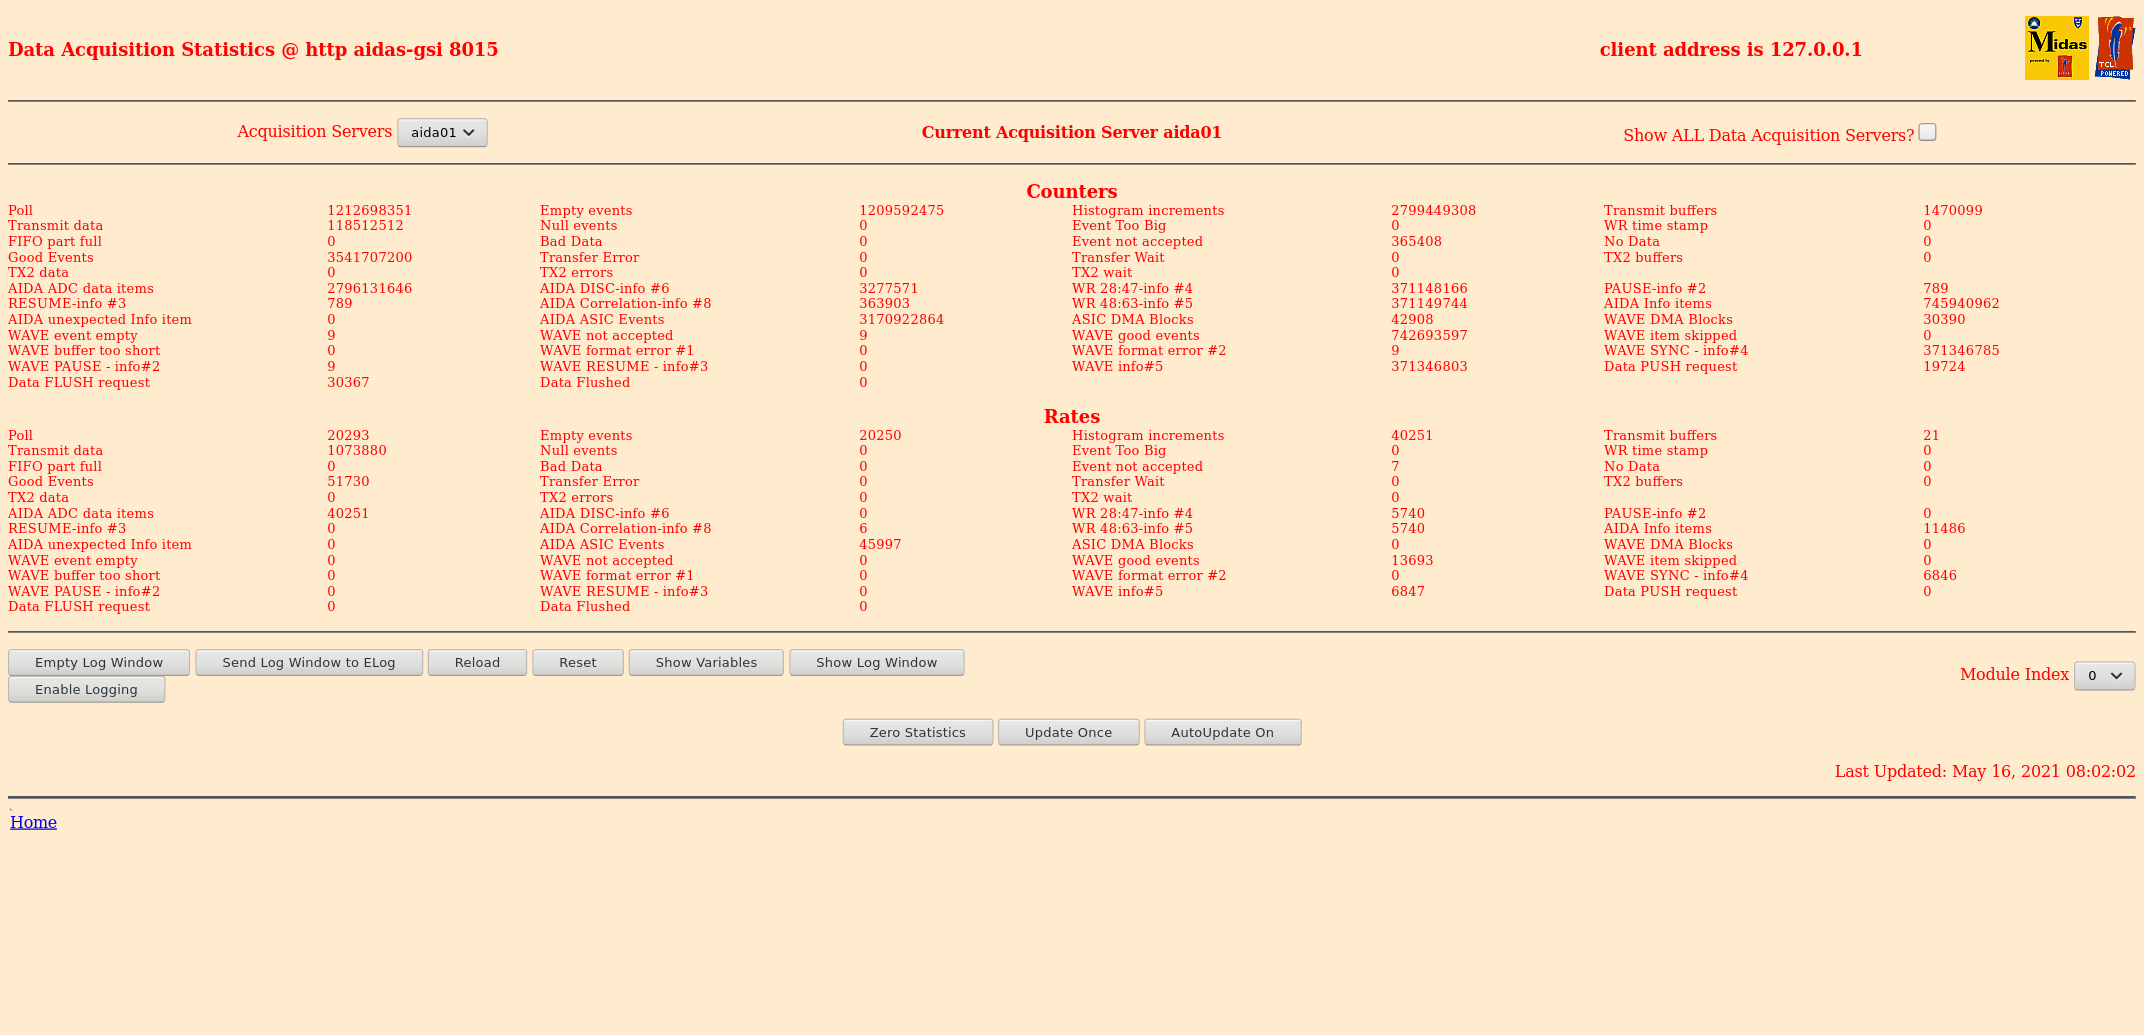This screenshot has height=1035, width=2144.
Task: Click Data FLUSH request value 30367
Action: tap(348, 382)
